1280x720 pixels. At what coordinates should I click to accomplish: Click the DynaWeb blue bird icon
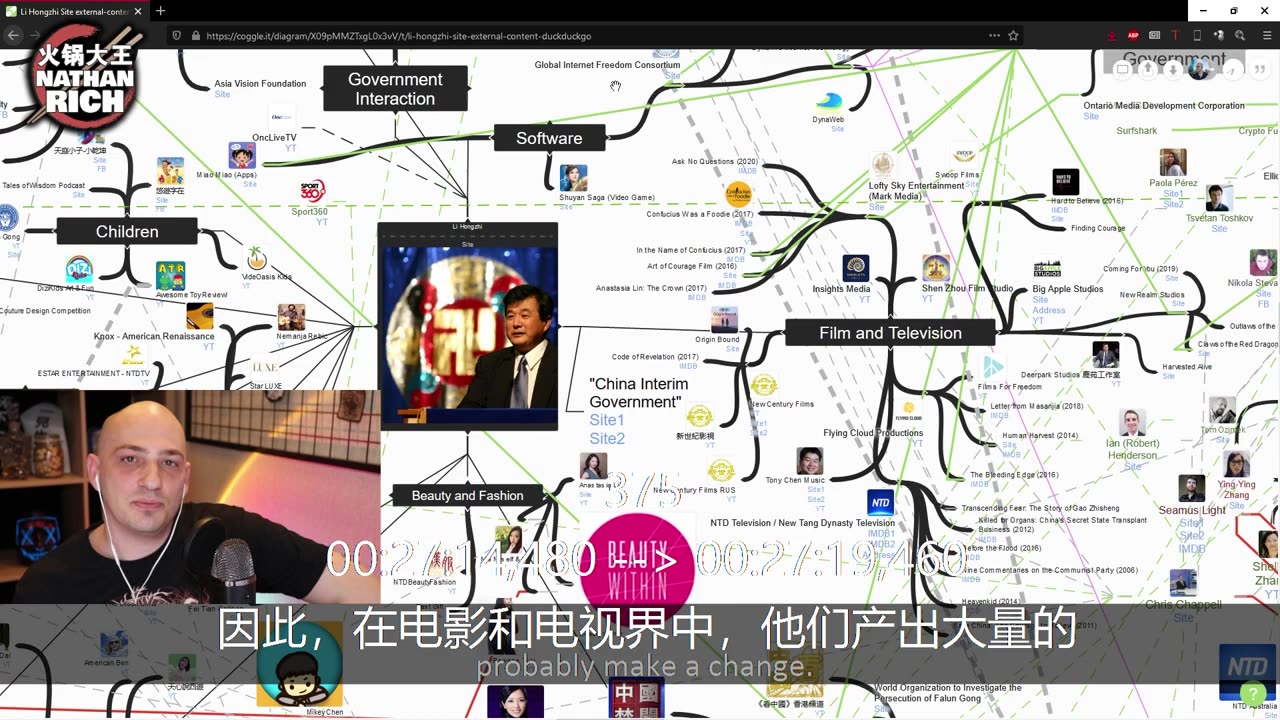[x=829, y=101]
